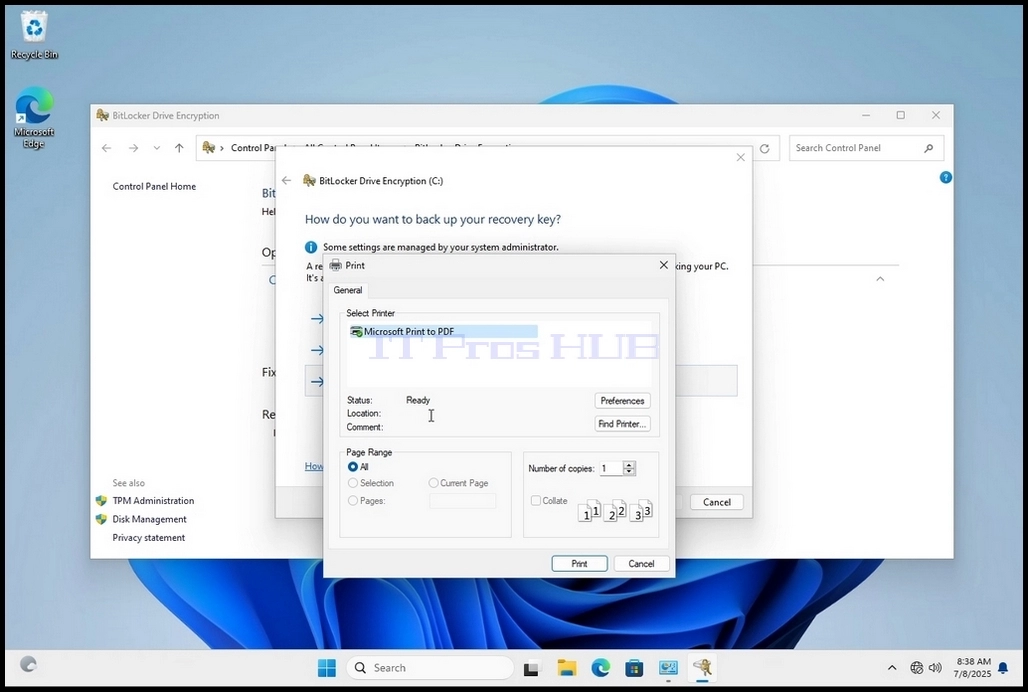Choose the Selection page range radio
The height and width of the screenshot is (692, 1028).
click(x=370, y=483)
